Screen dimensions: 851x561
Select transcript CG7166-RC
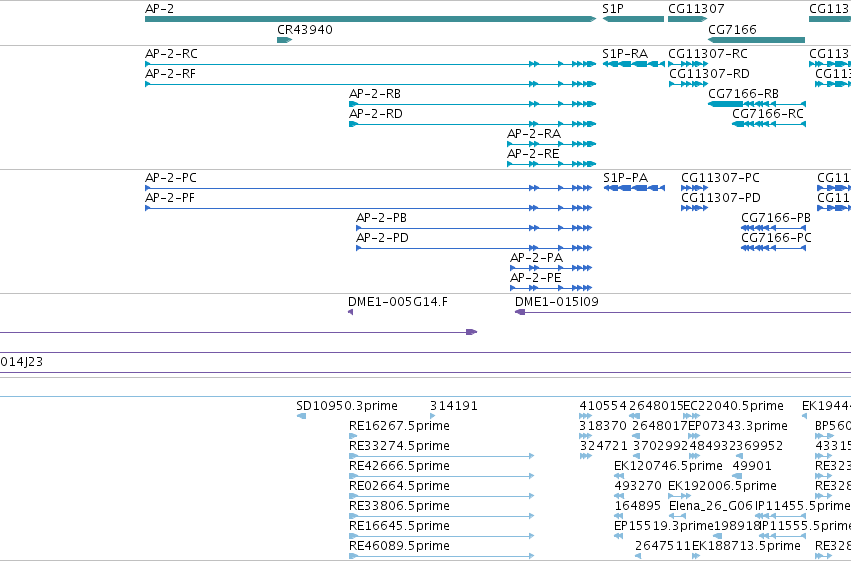pyautogui.click(x=769, y=124)
